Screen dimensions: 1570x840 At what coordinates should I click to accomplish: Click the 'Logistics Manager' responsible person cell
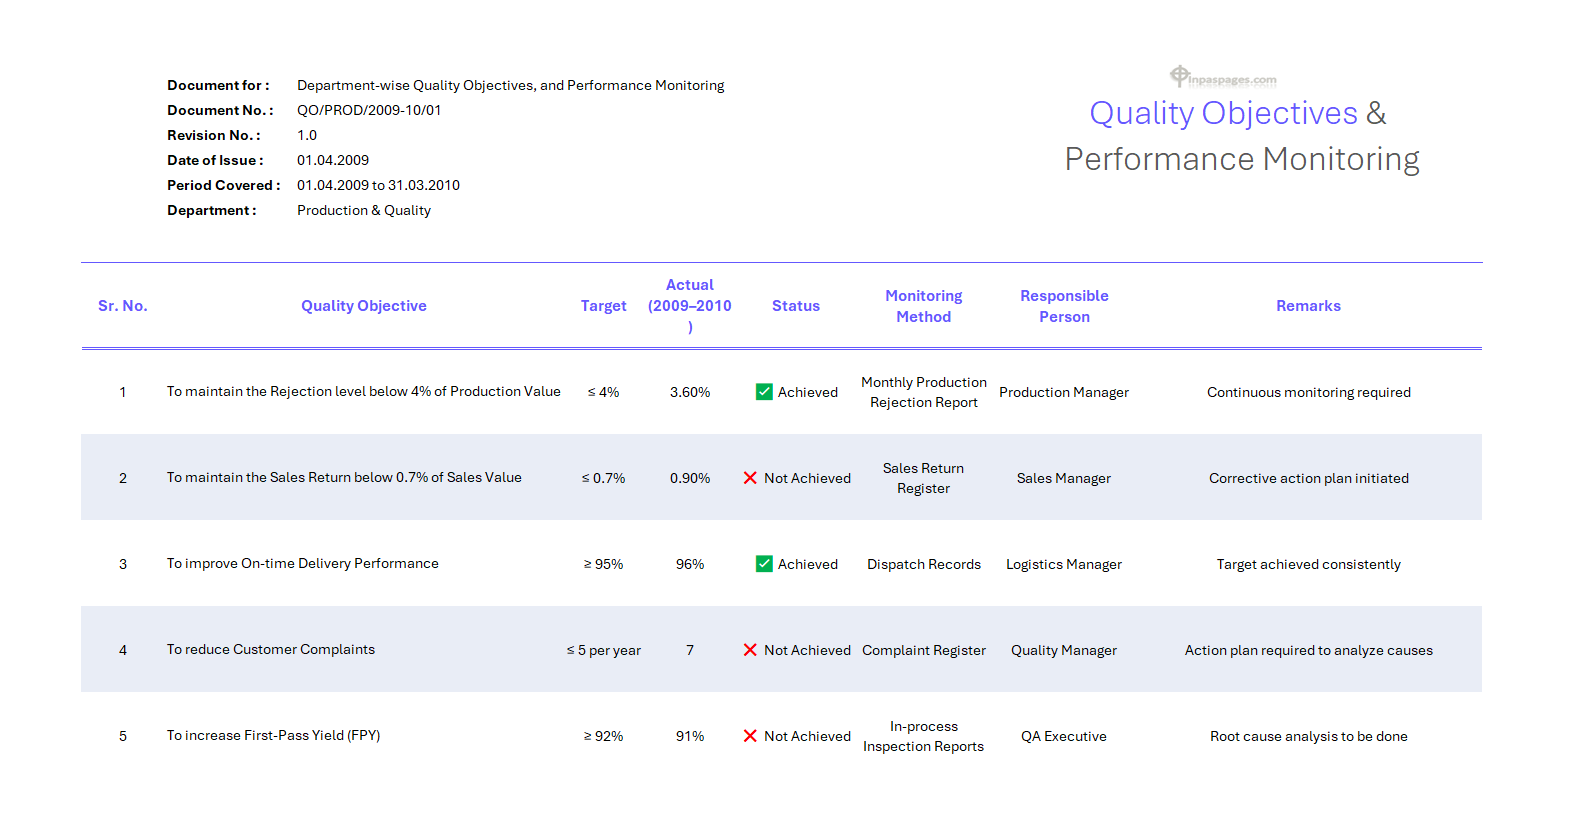coord(1063,564)
